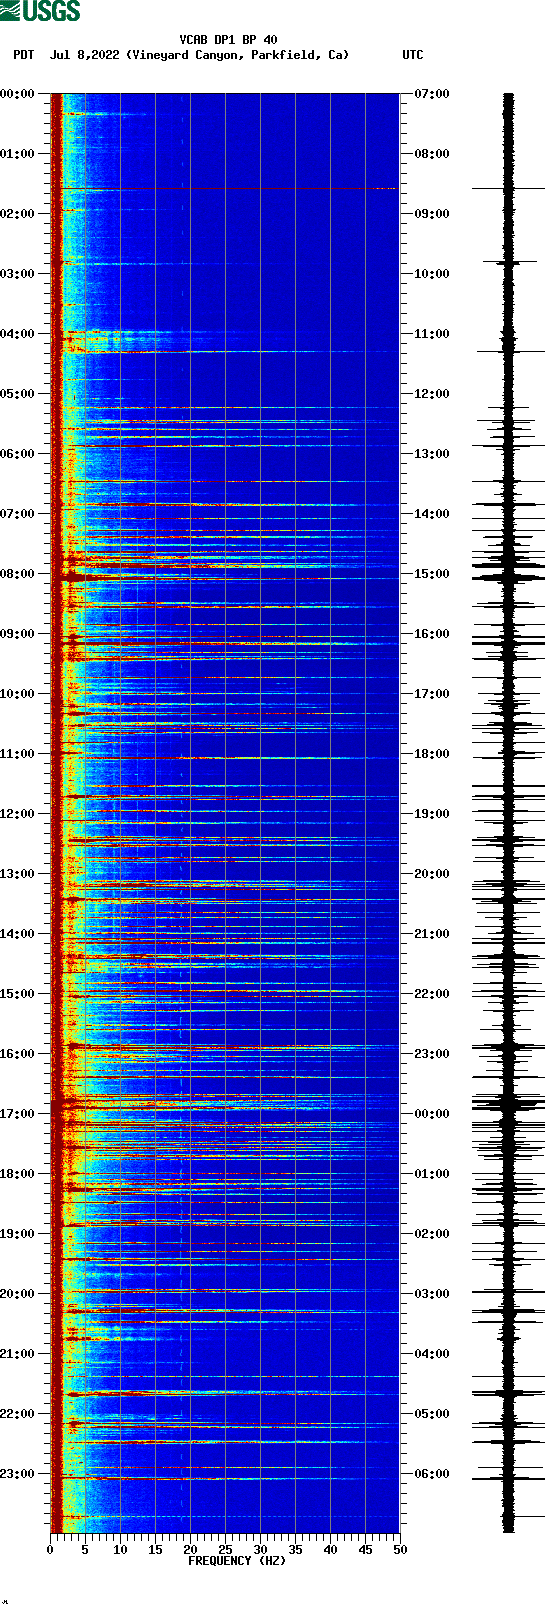Click the 10:00 label on PDT axis

tap(18, 694)
